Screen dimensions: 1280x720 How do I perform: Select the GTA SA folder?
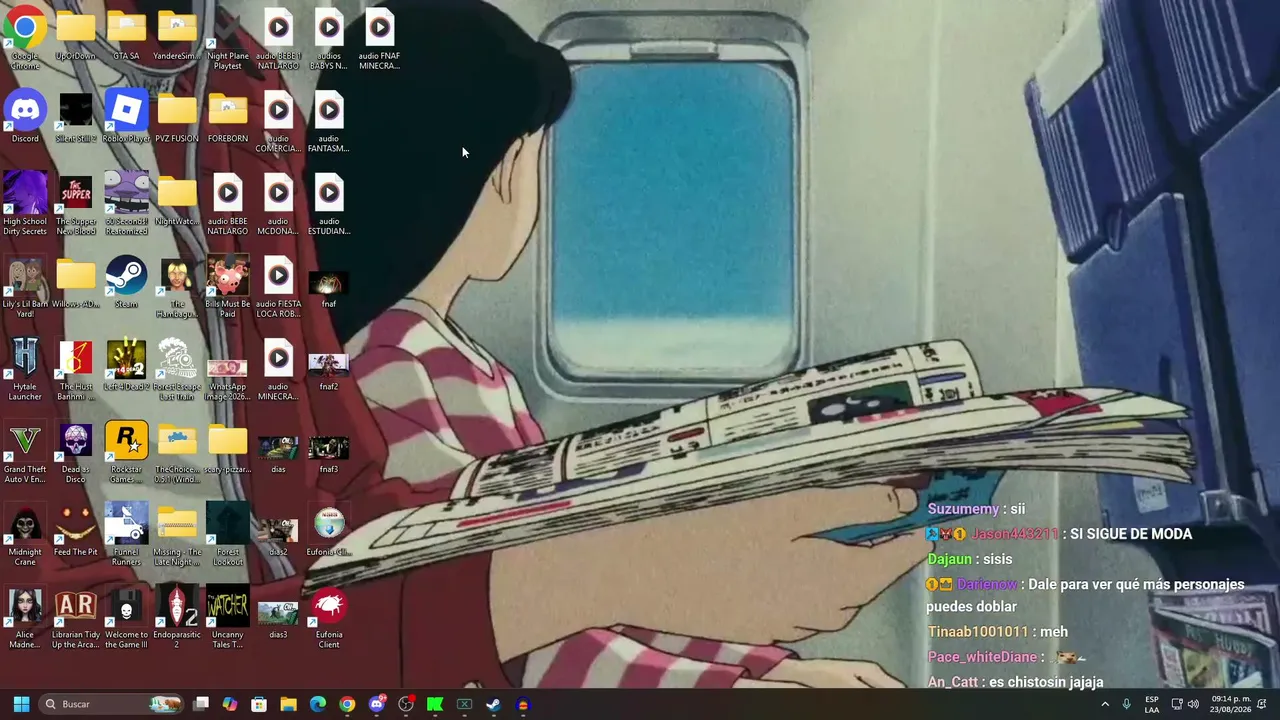(x=126, y=35)
